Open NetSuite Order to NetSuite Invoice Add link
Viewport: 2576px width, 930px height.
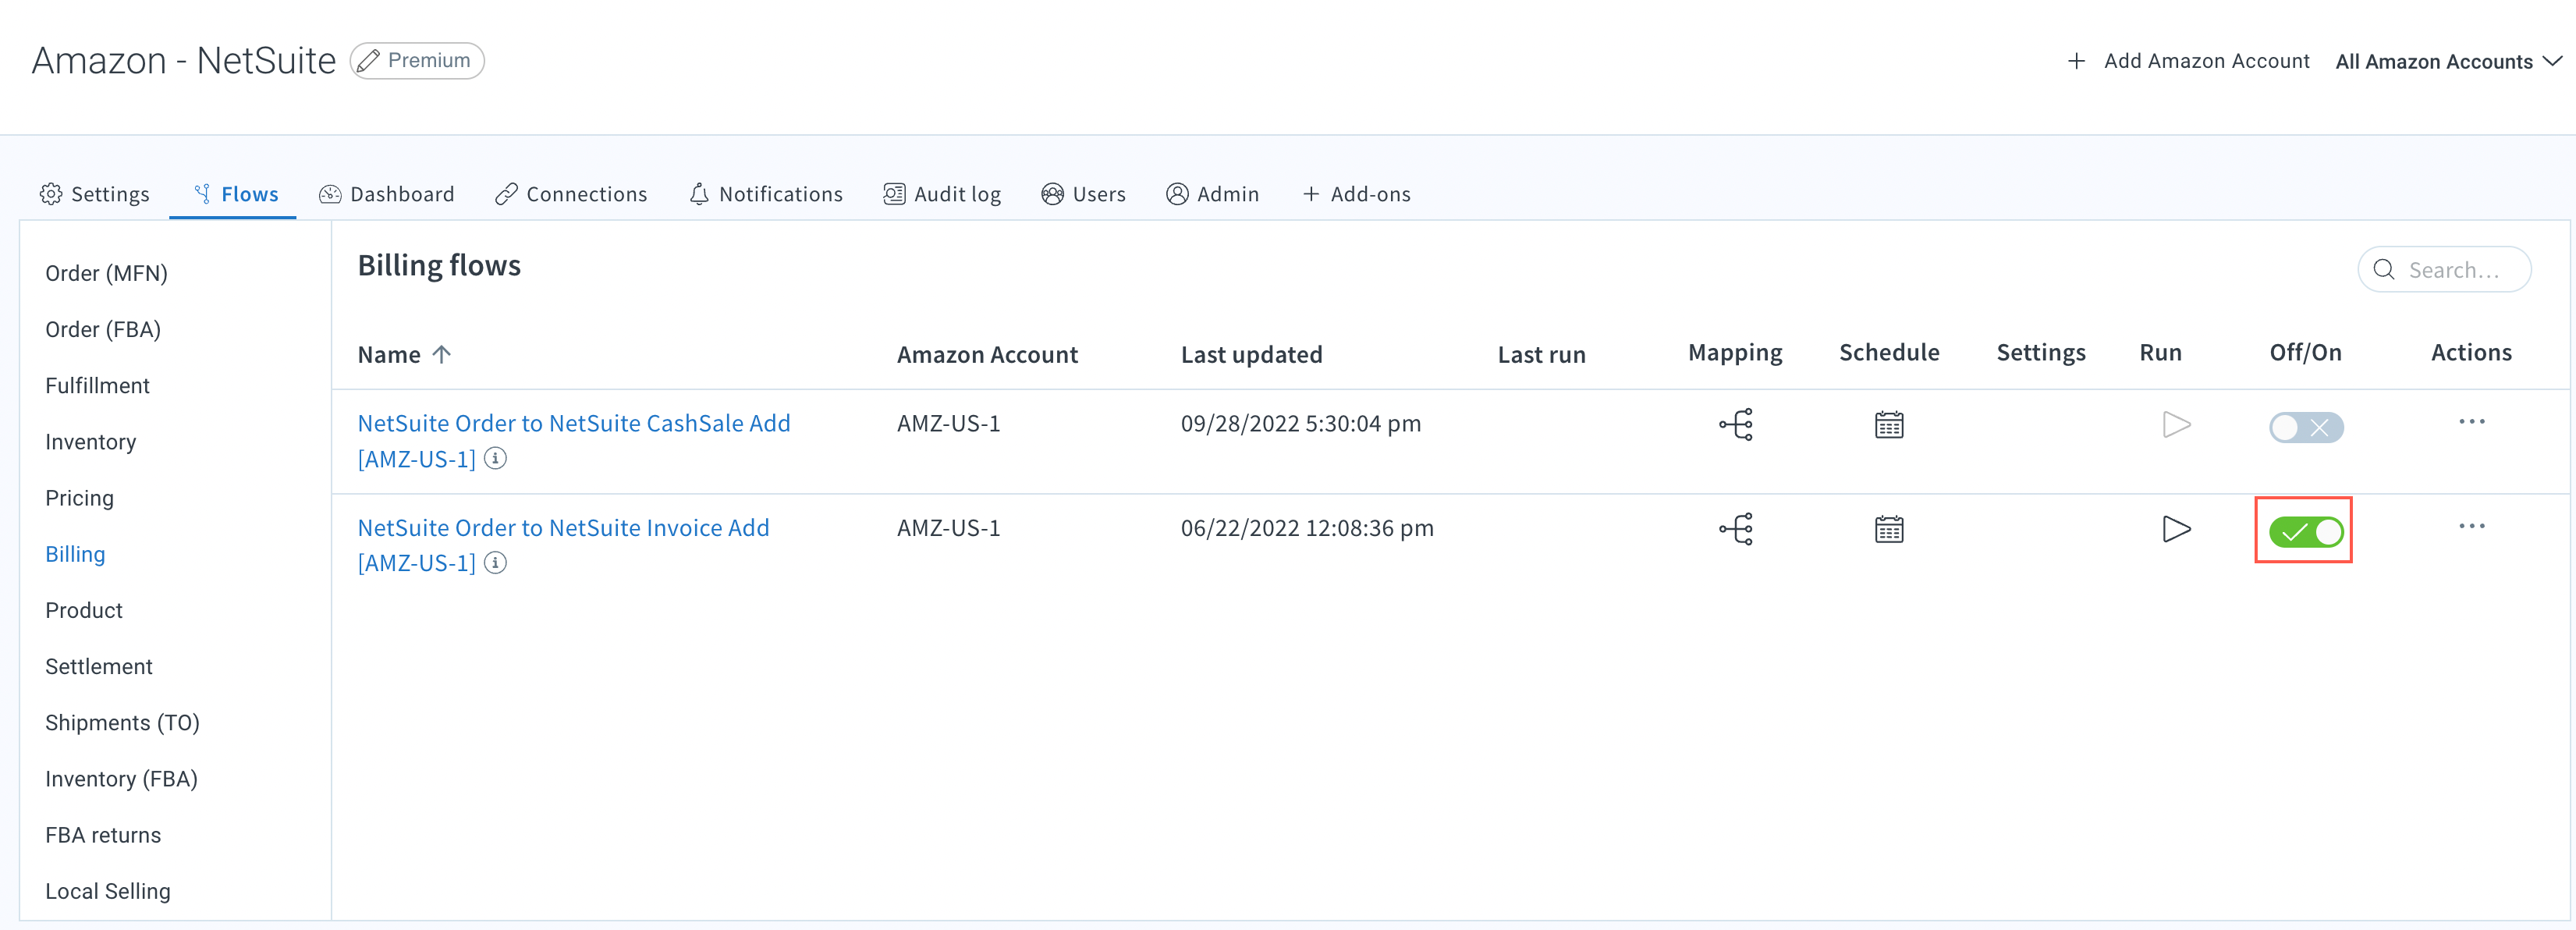click(x=564, y=545)
